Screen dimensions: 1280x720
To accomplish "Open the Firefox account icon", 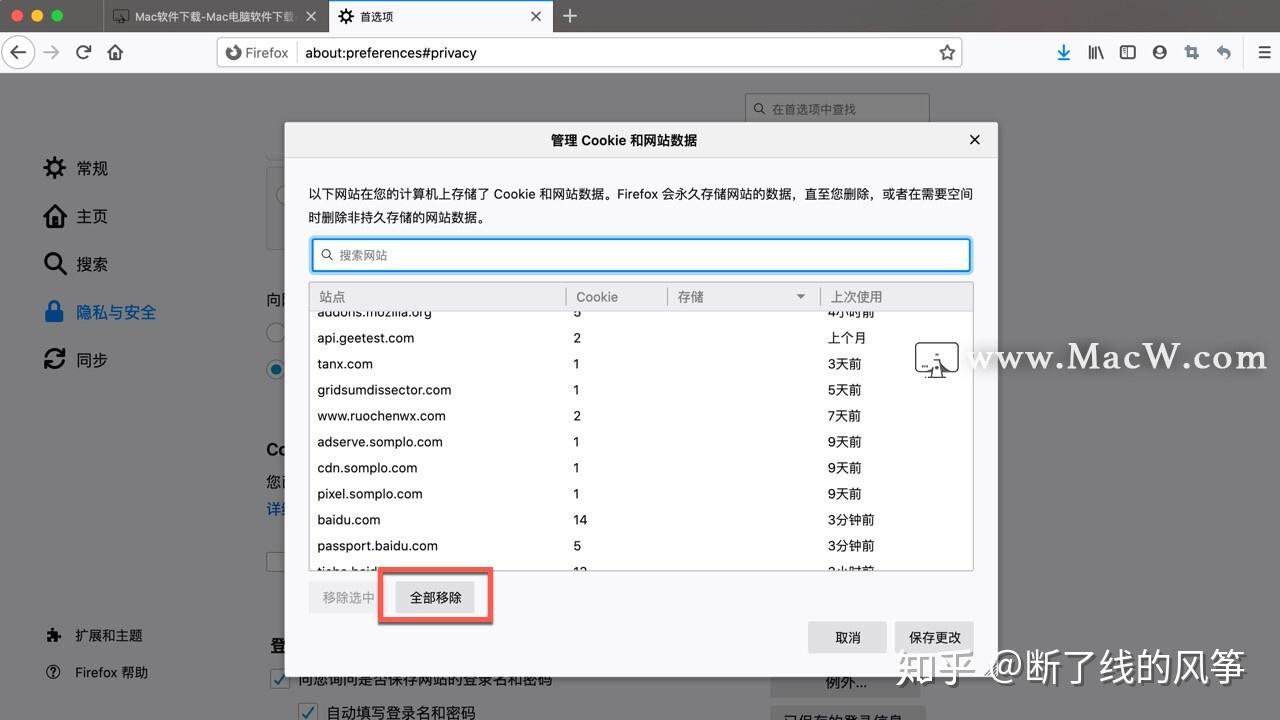I will 1159,52.
